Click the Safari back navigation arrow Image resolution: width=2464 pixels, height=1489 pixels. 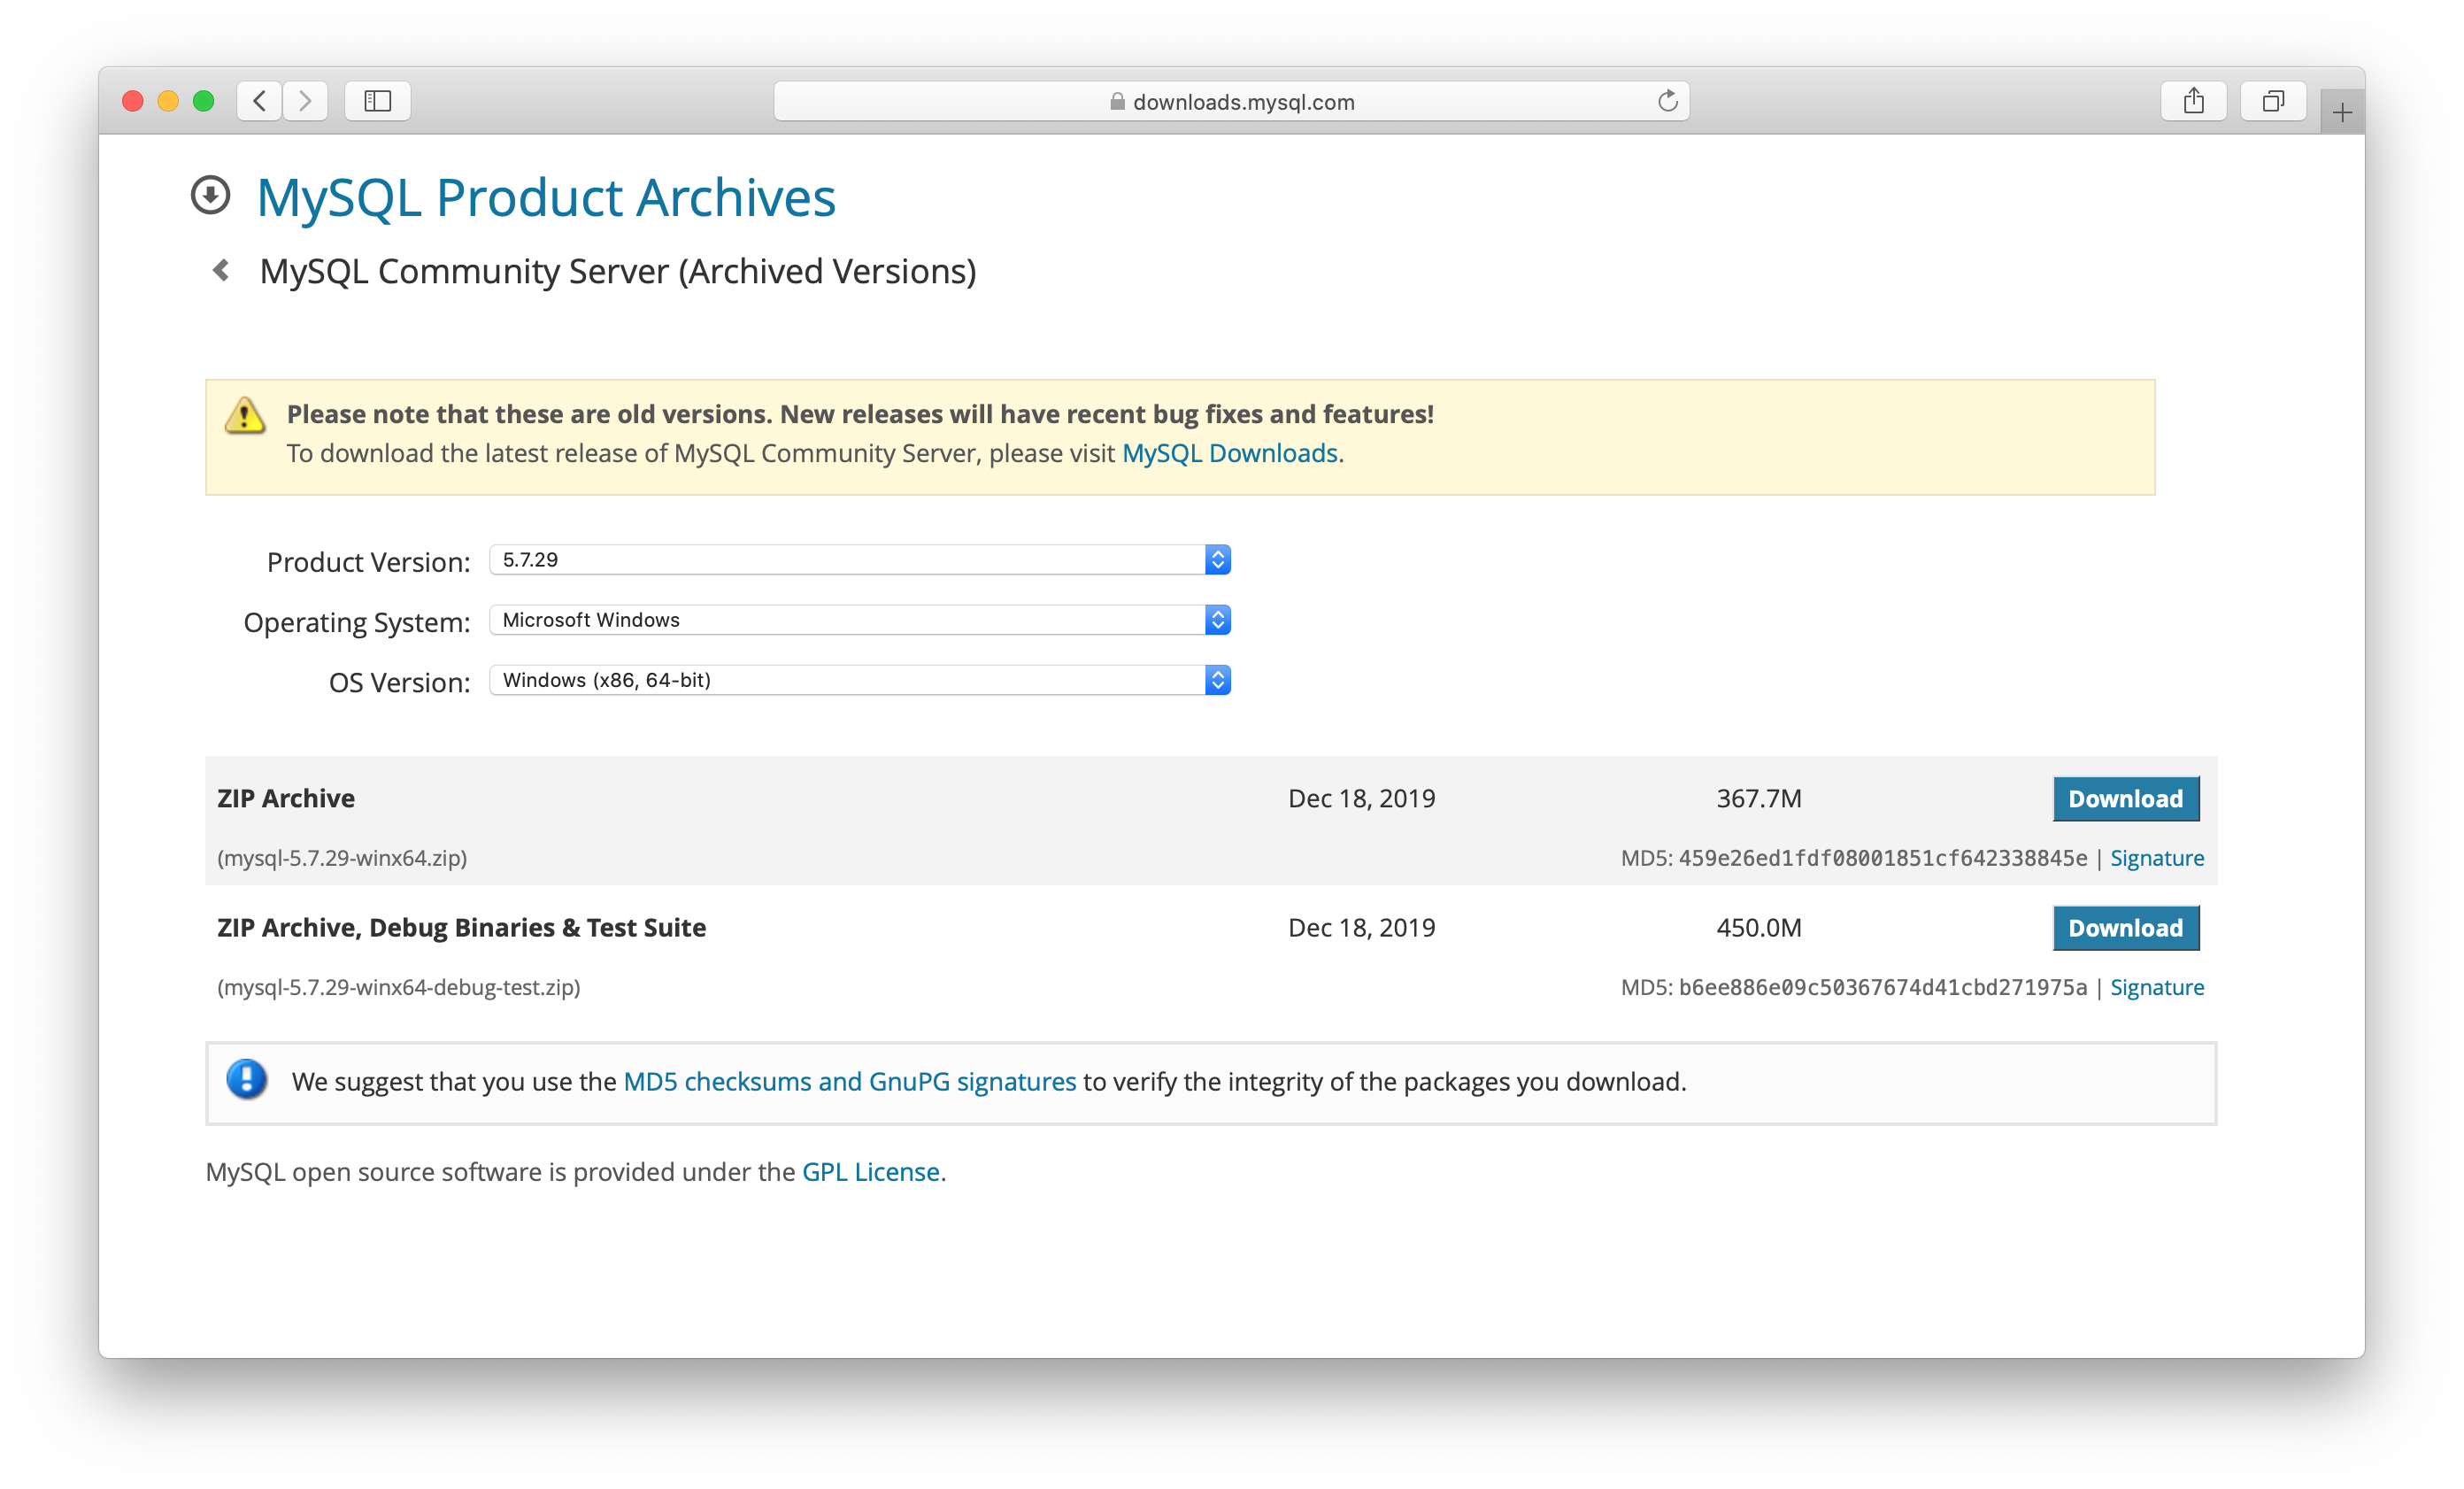260,101
